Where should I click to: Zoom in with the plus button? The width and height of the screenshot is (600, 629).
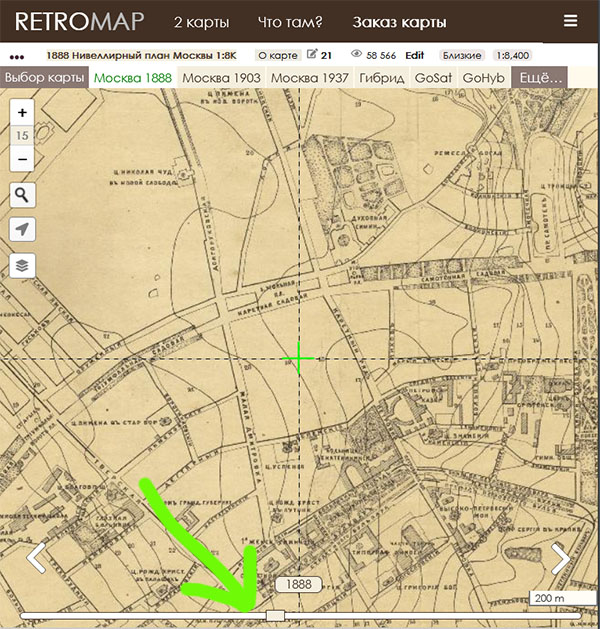coord(22,113)
